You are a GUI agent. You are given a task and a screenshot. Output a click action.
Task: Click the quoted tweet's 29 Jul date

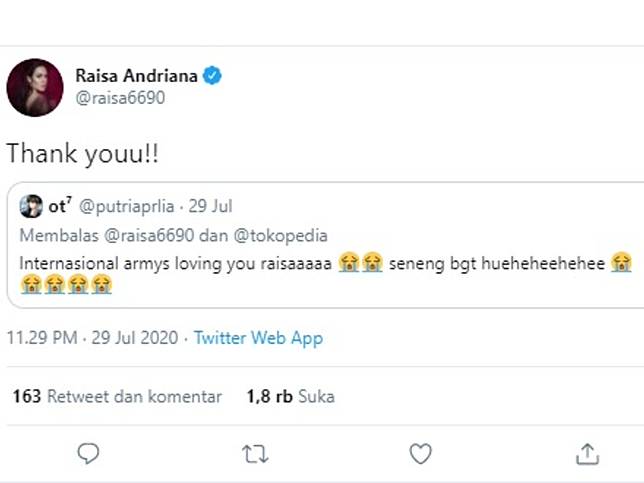point(213,207)
